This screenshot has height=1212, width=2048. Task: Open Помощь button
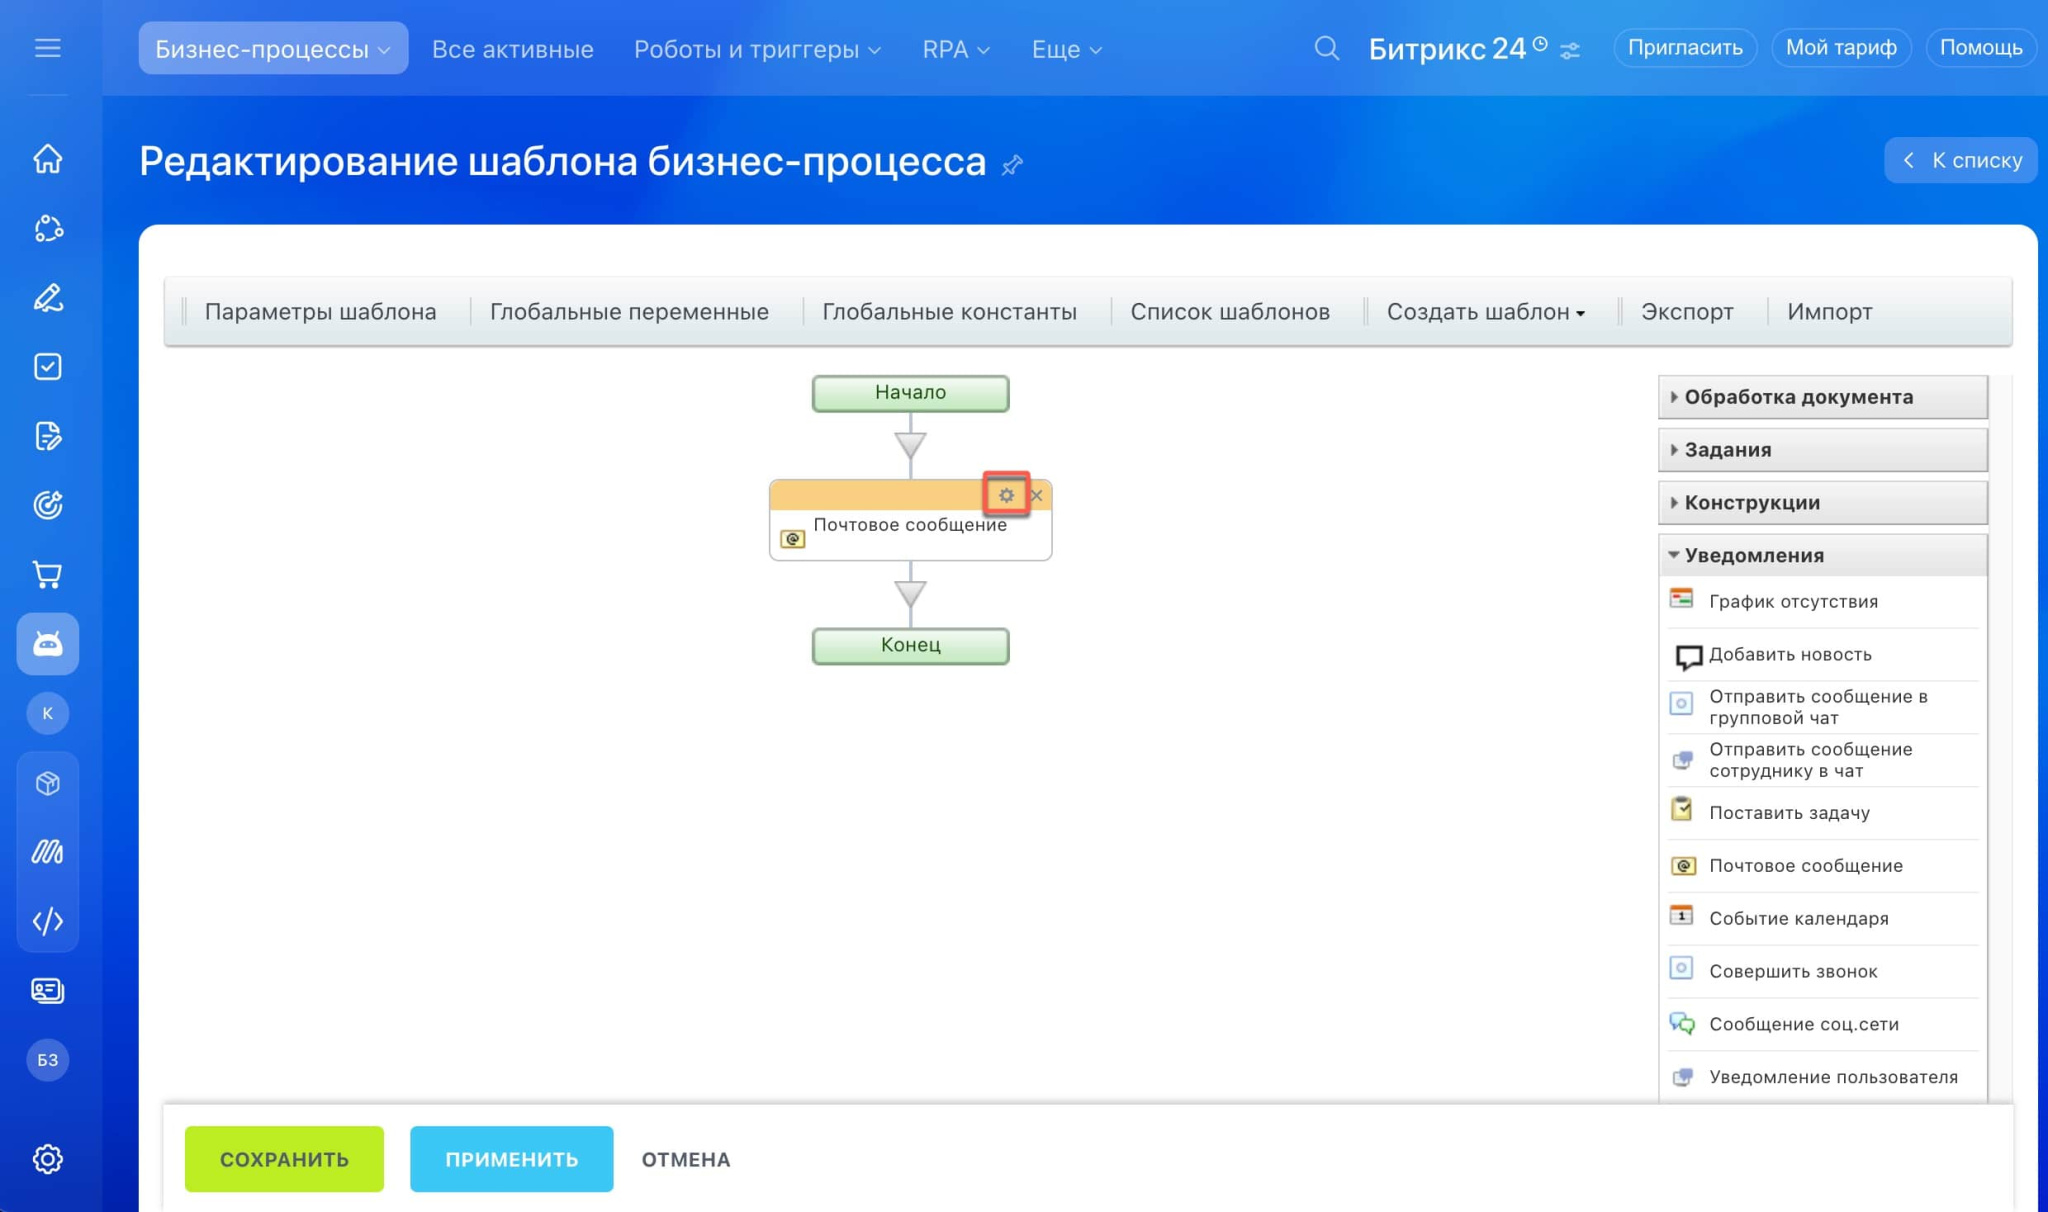click(1981, 48)
